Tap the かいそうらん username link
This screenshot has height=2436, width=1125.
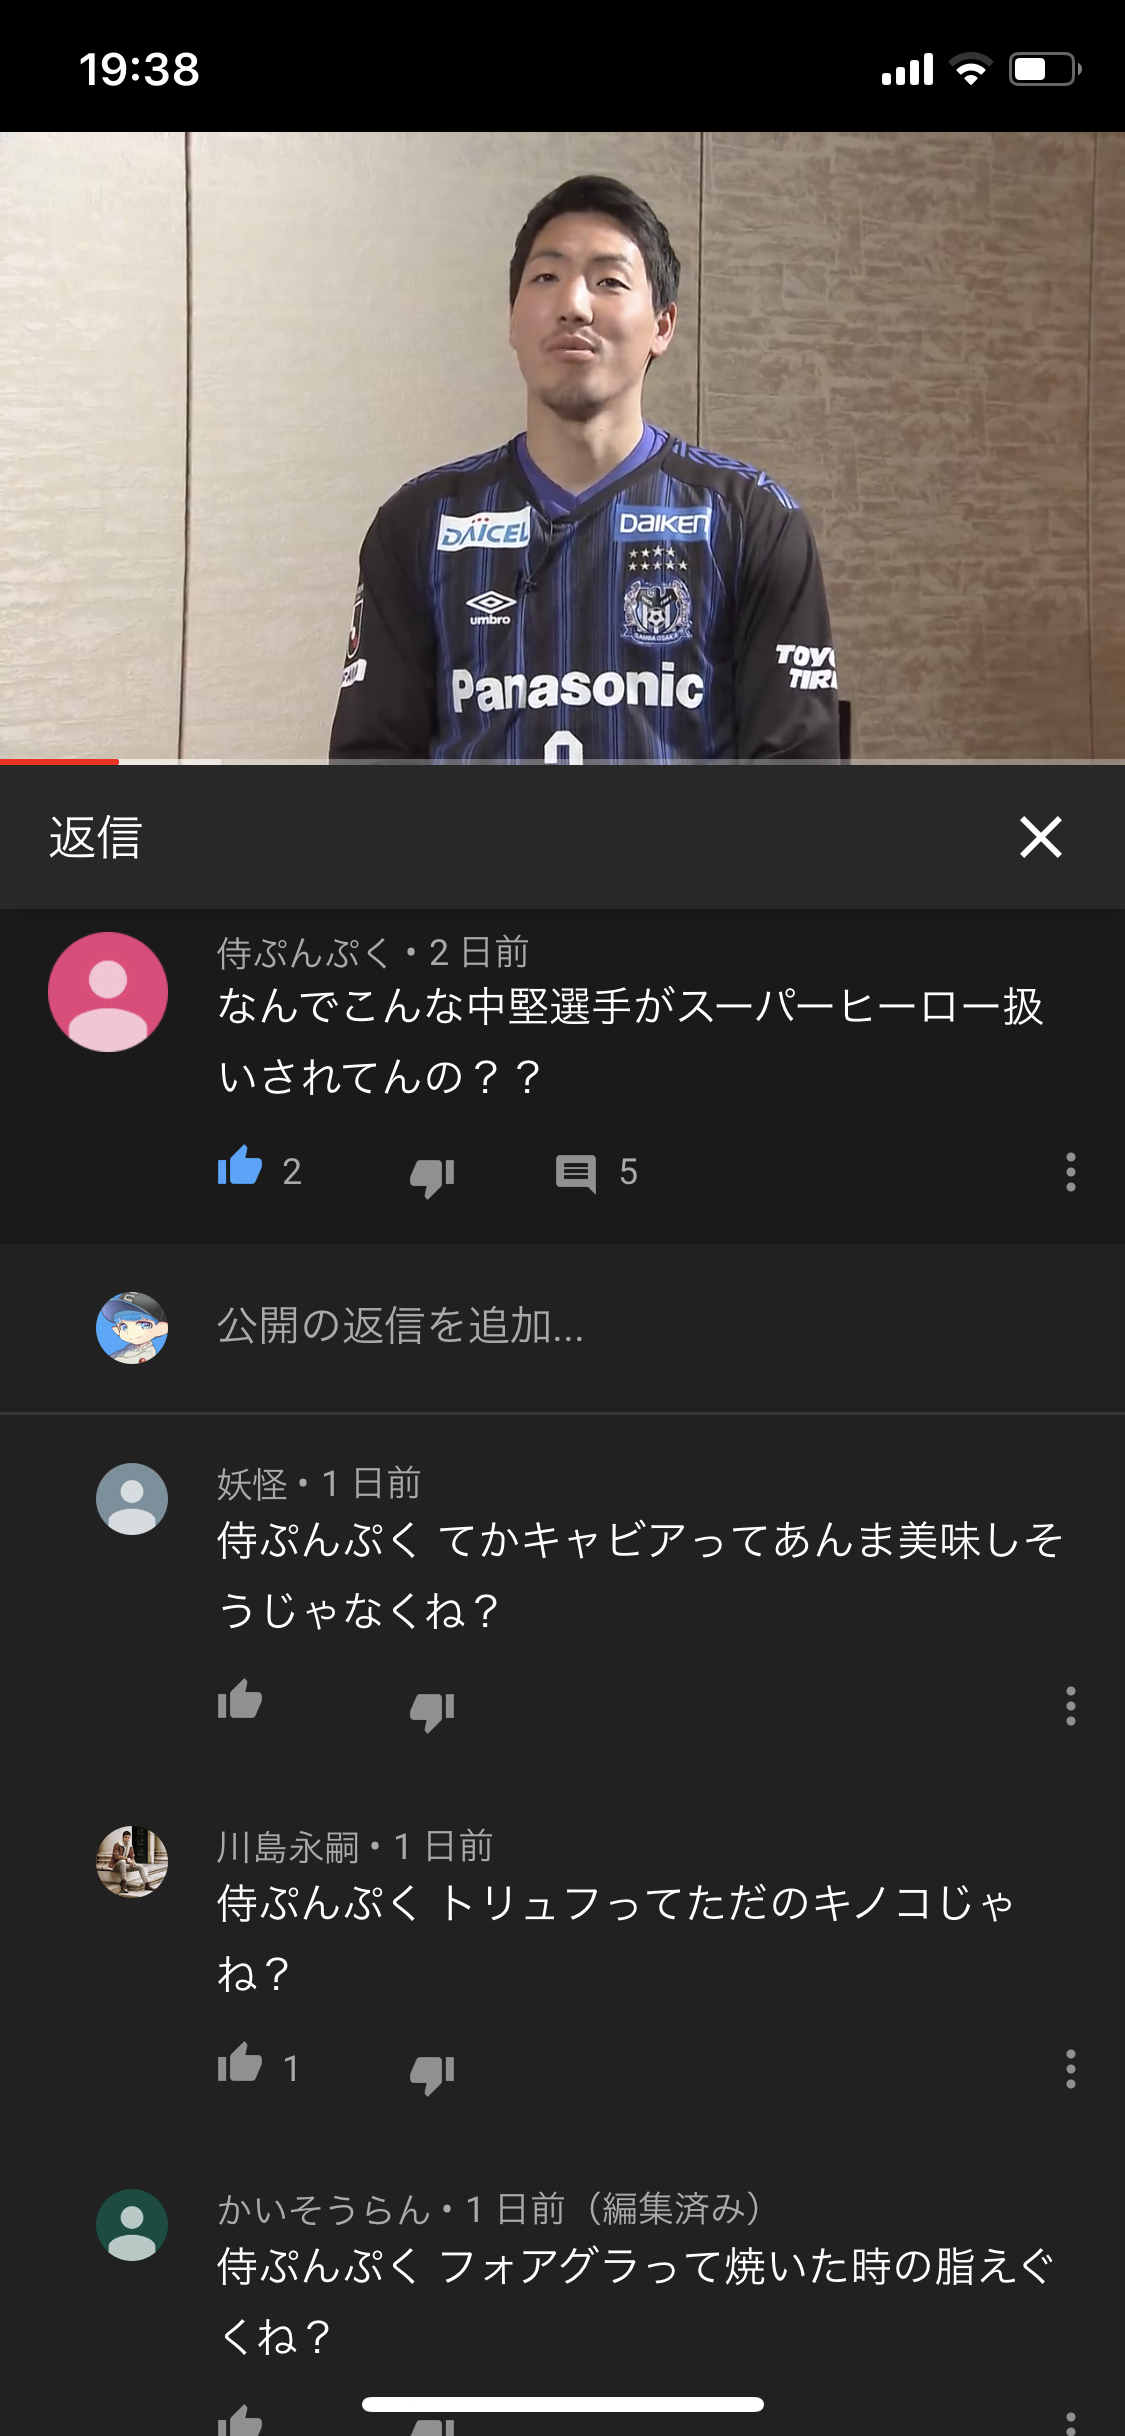point(324,2208)
